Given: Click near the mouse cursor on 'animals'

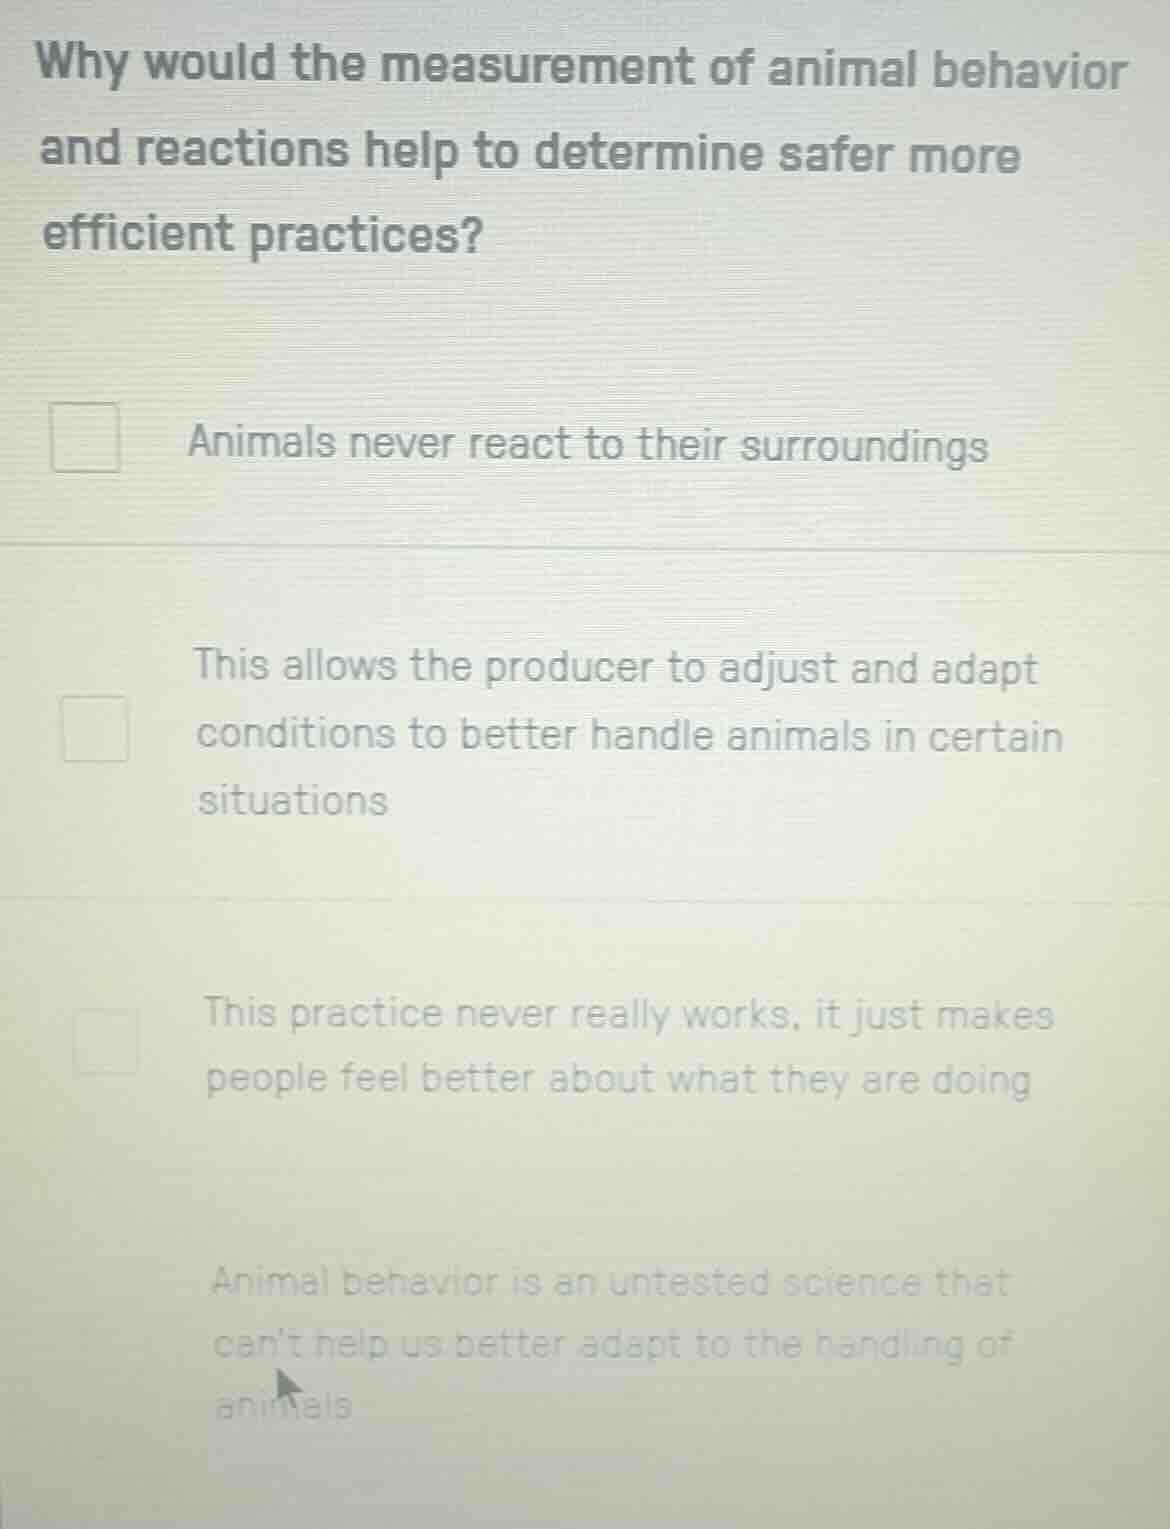Looking at the screenshot, I should pos(285,1407).
